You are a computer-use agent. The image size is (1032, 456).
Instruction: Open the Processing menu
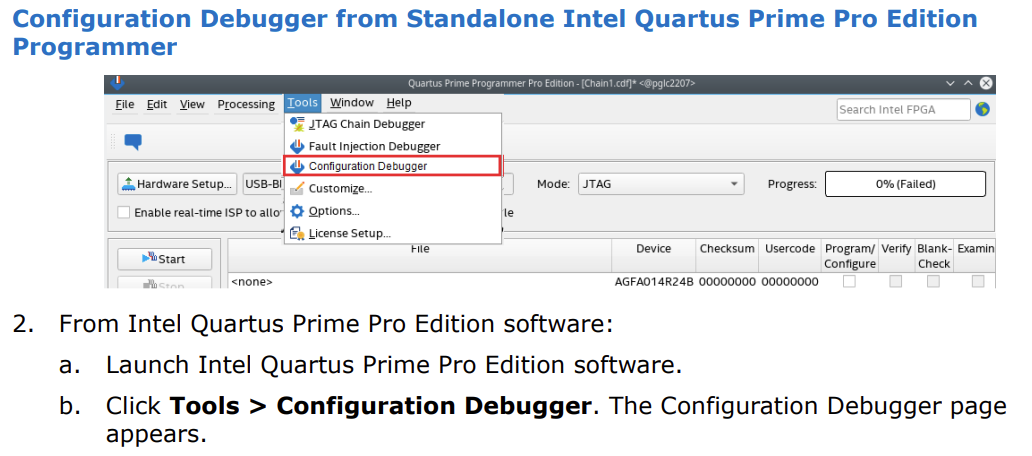(246, 104)
